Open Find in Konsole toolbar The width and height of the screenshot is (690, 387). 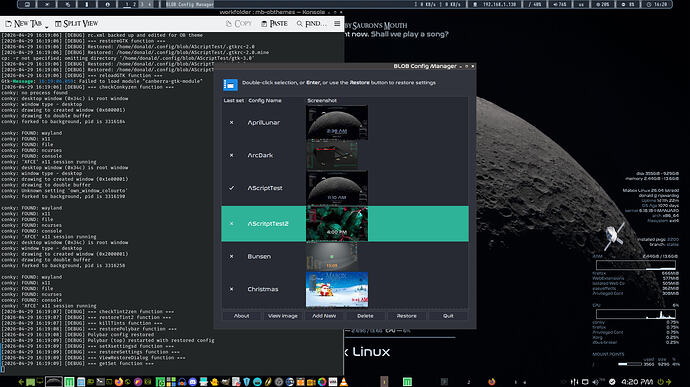click(312, 23)
